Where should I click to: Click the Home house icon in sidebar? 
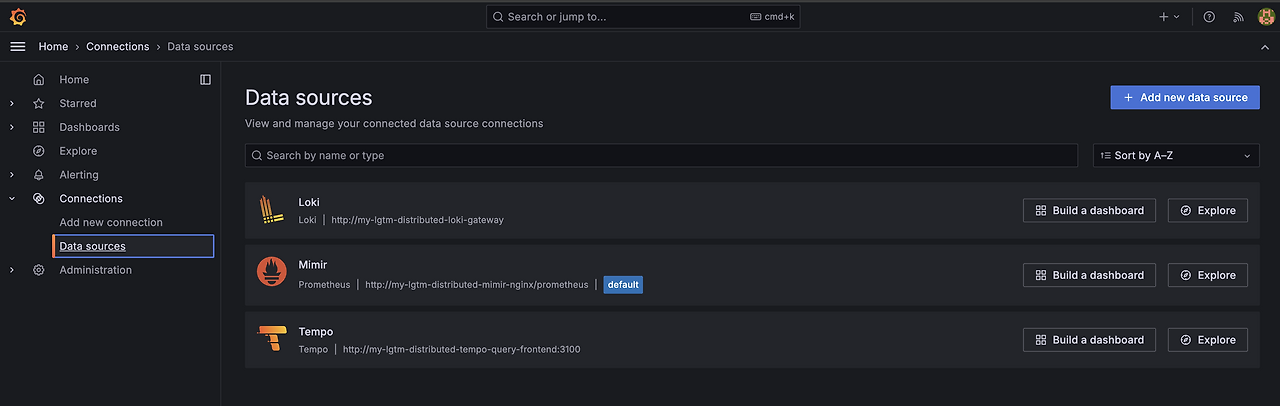[x=39, y=80]
